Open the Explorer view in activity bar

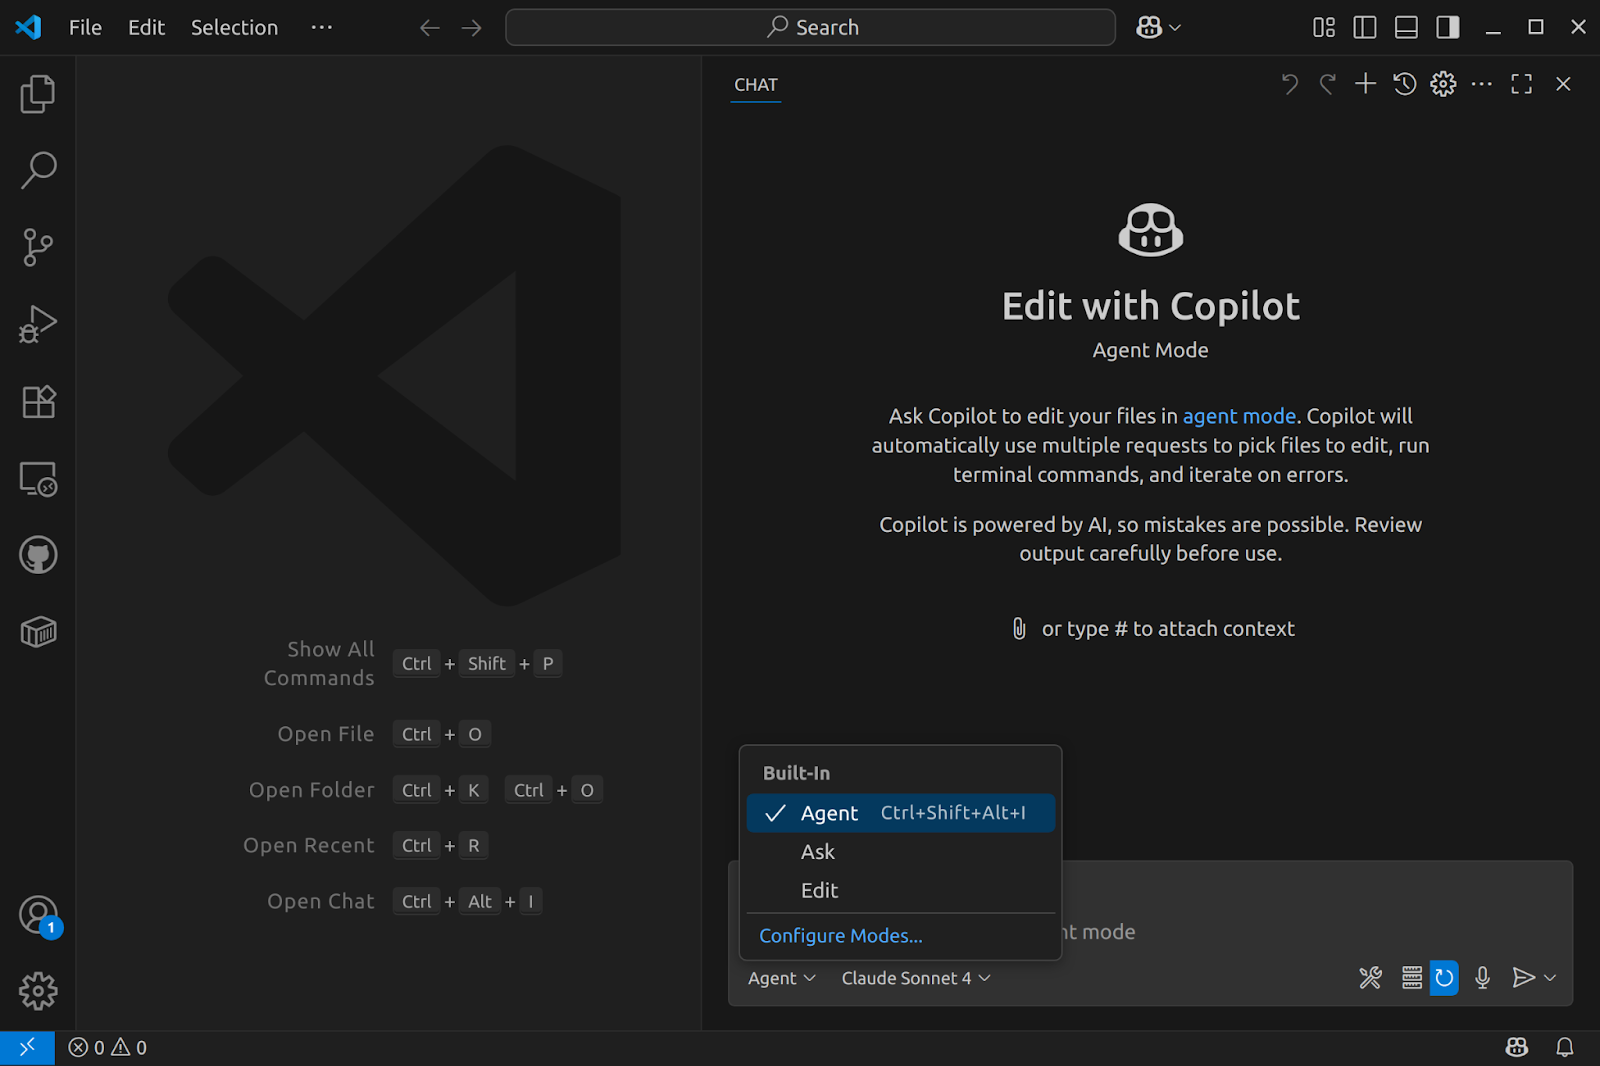coord(38,94)
